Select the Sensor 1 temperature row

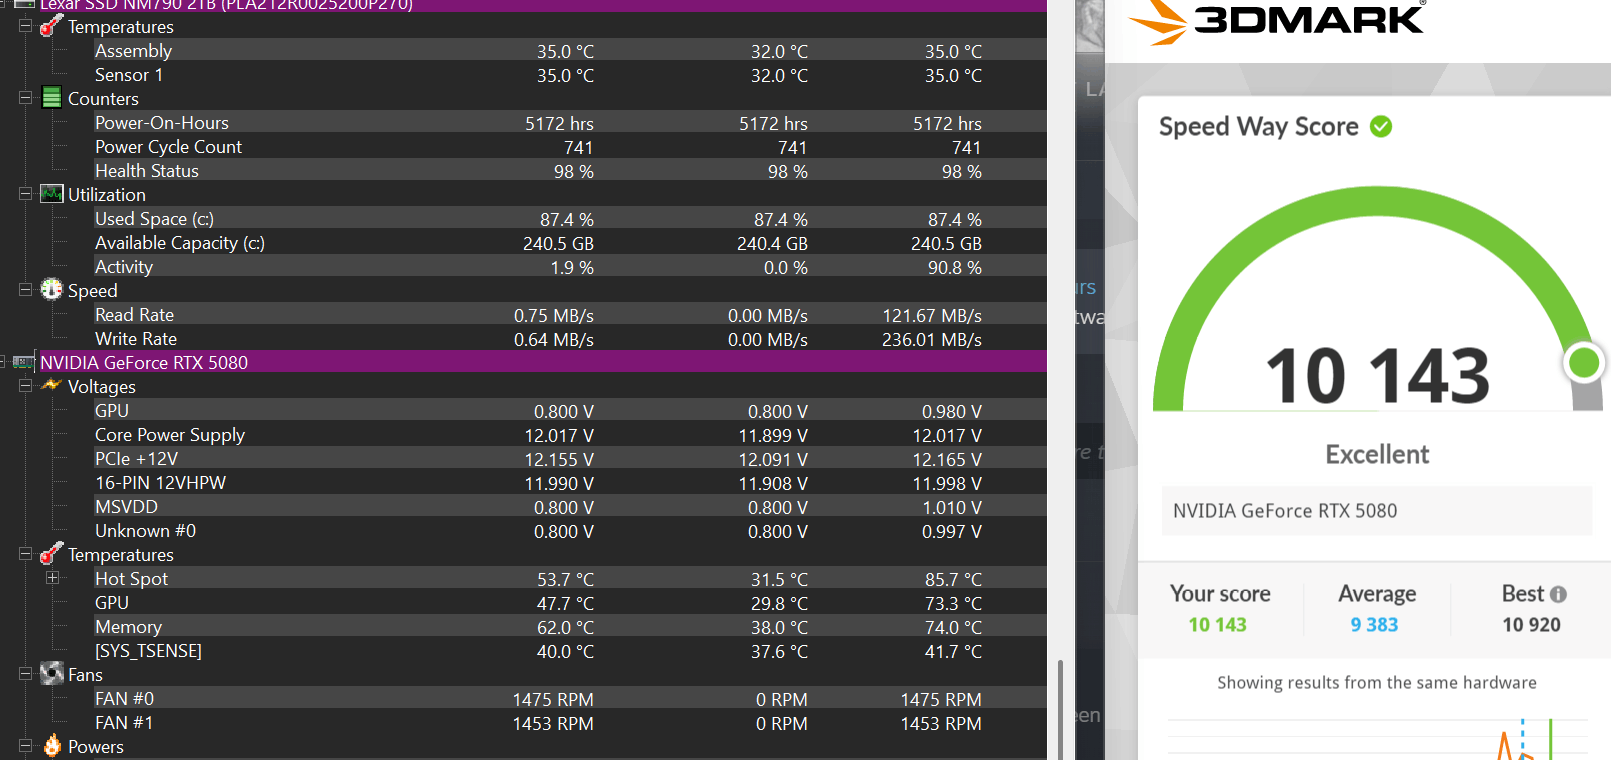570,74
